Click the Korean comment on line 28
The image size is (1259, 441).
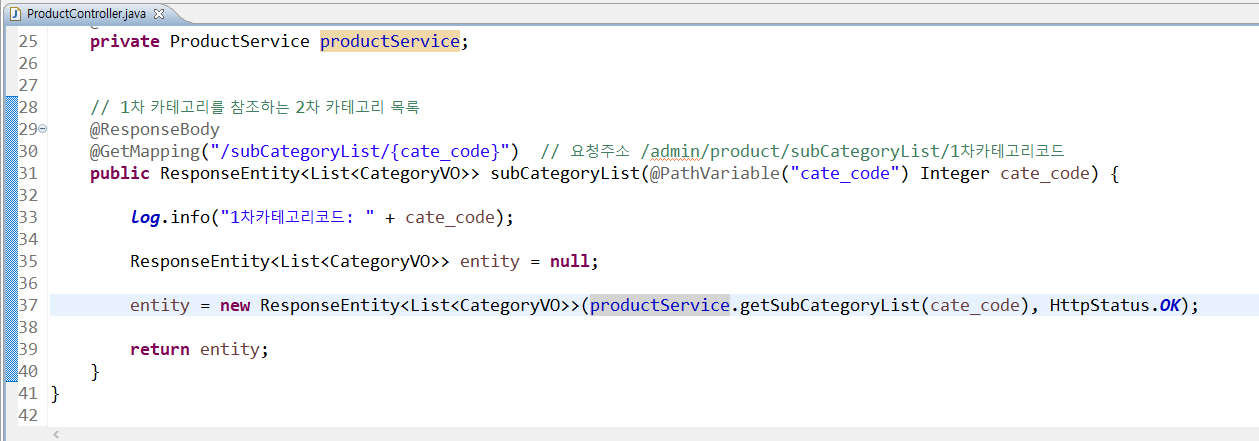[255, 107]
